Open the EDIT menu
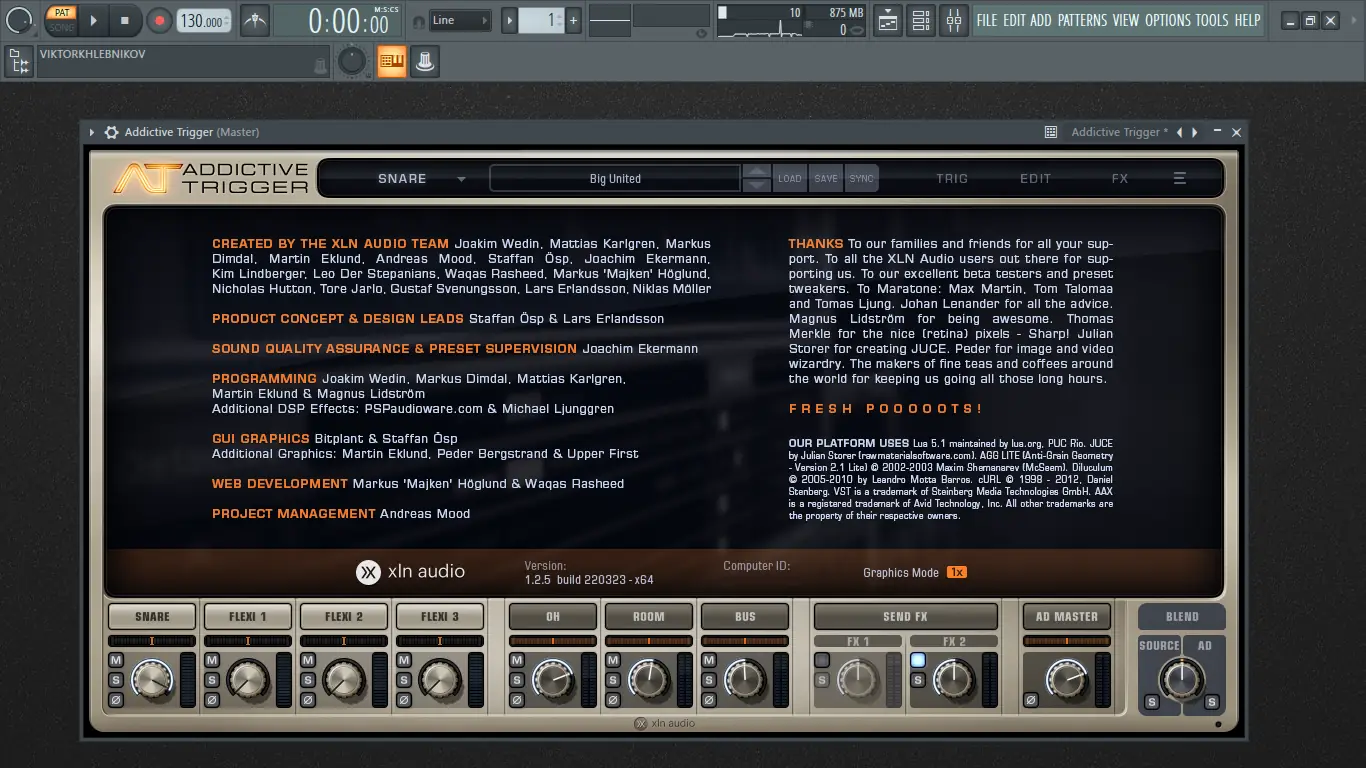This screenshot has height=768, width=1366. (x=1014, y=20)
